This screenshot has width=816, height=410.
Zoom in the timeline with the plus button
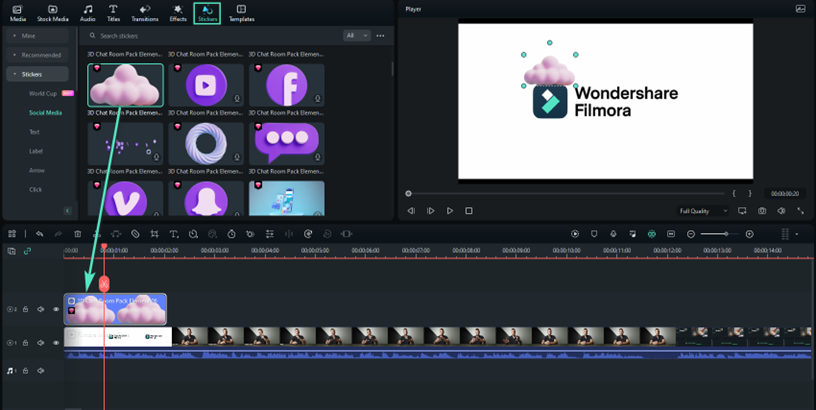pos(749,234)
